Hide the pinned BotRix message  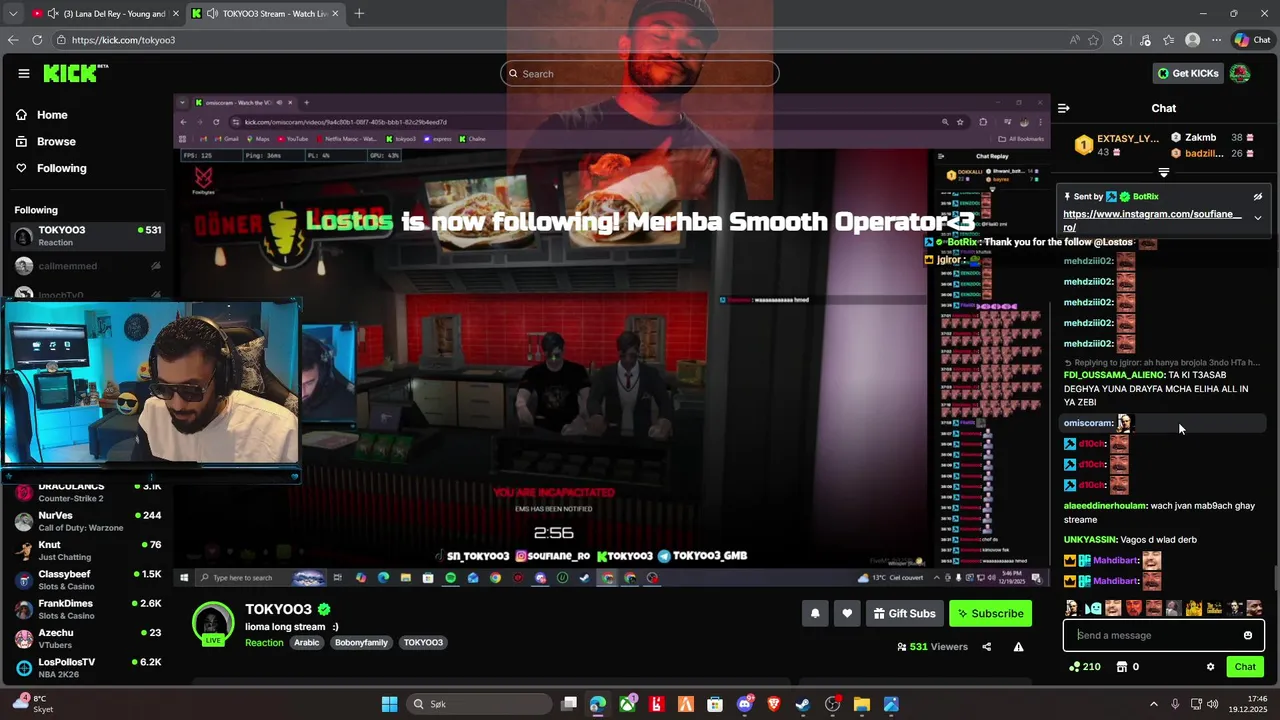(1258, 197)
